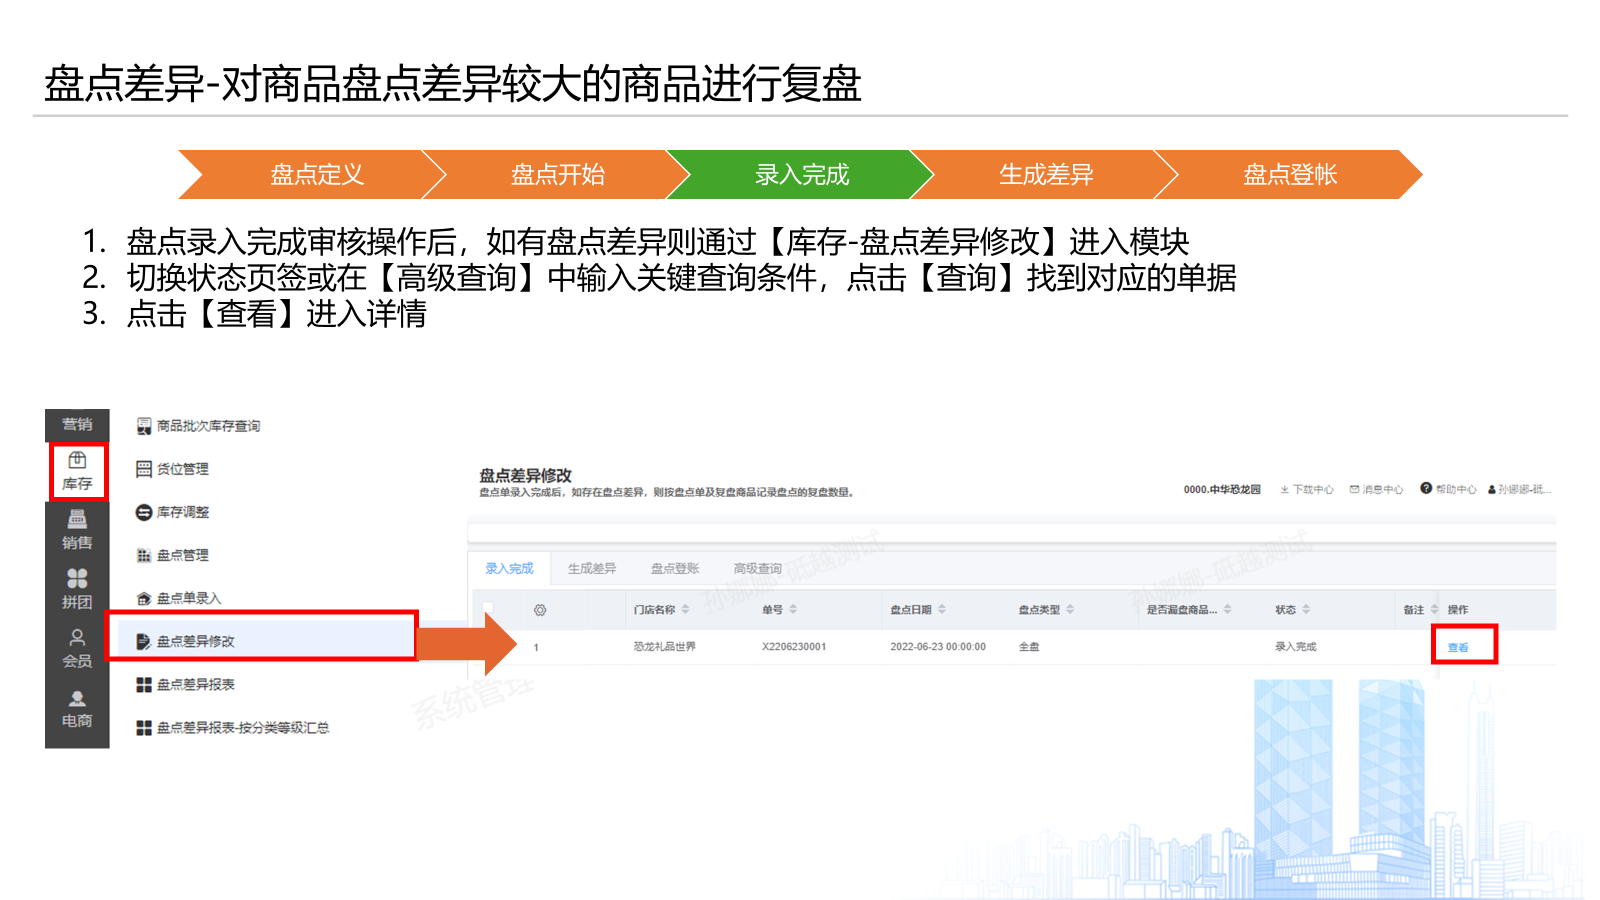1600x900 pixels.
Task: Open 盘点差异报表-按分类等级汇总 report entry
Action: [233, 727]
